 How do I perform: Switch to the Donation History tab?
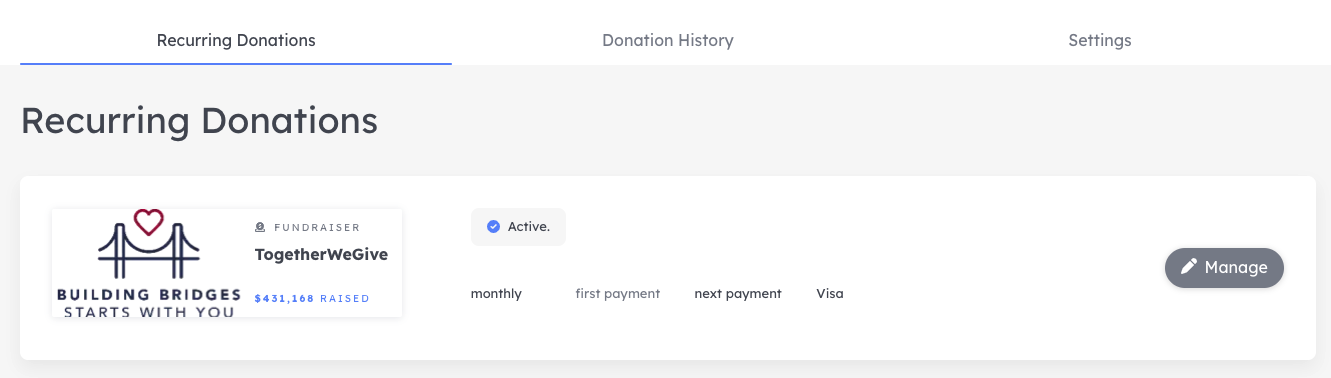pyautogui.click(x=668, y=41)
